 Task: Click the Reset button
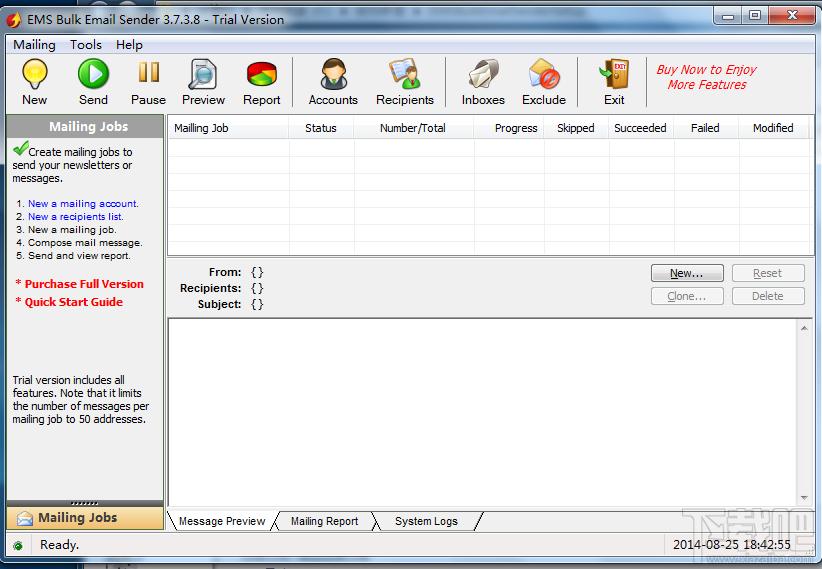(x=768, y=273)
